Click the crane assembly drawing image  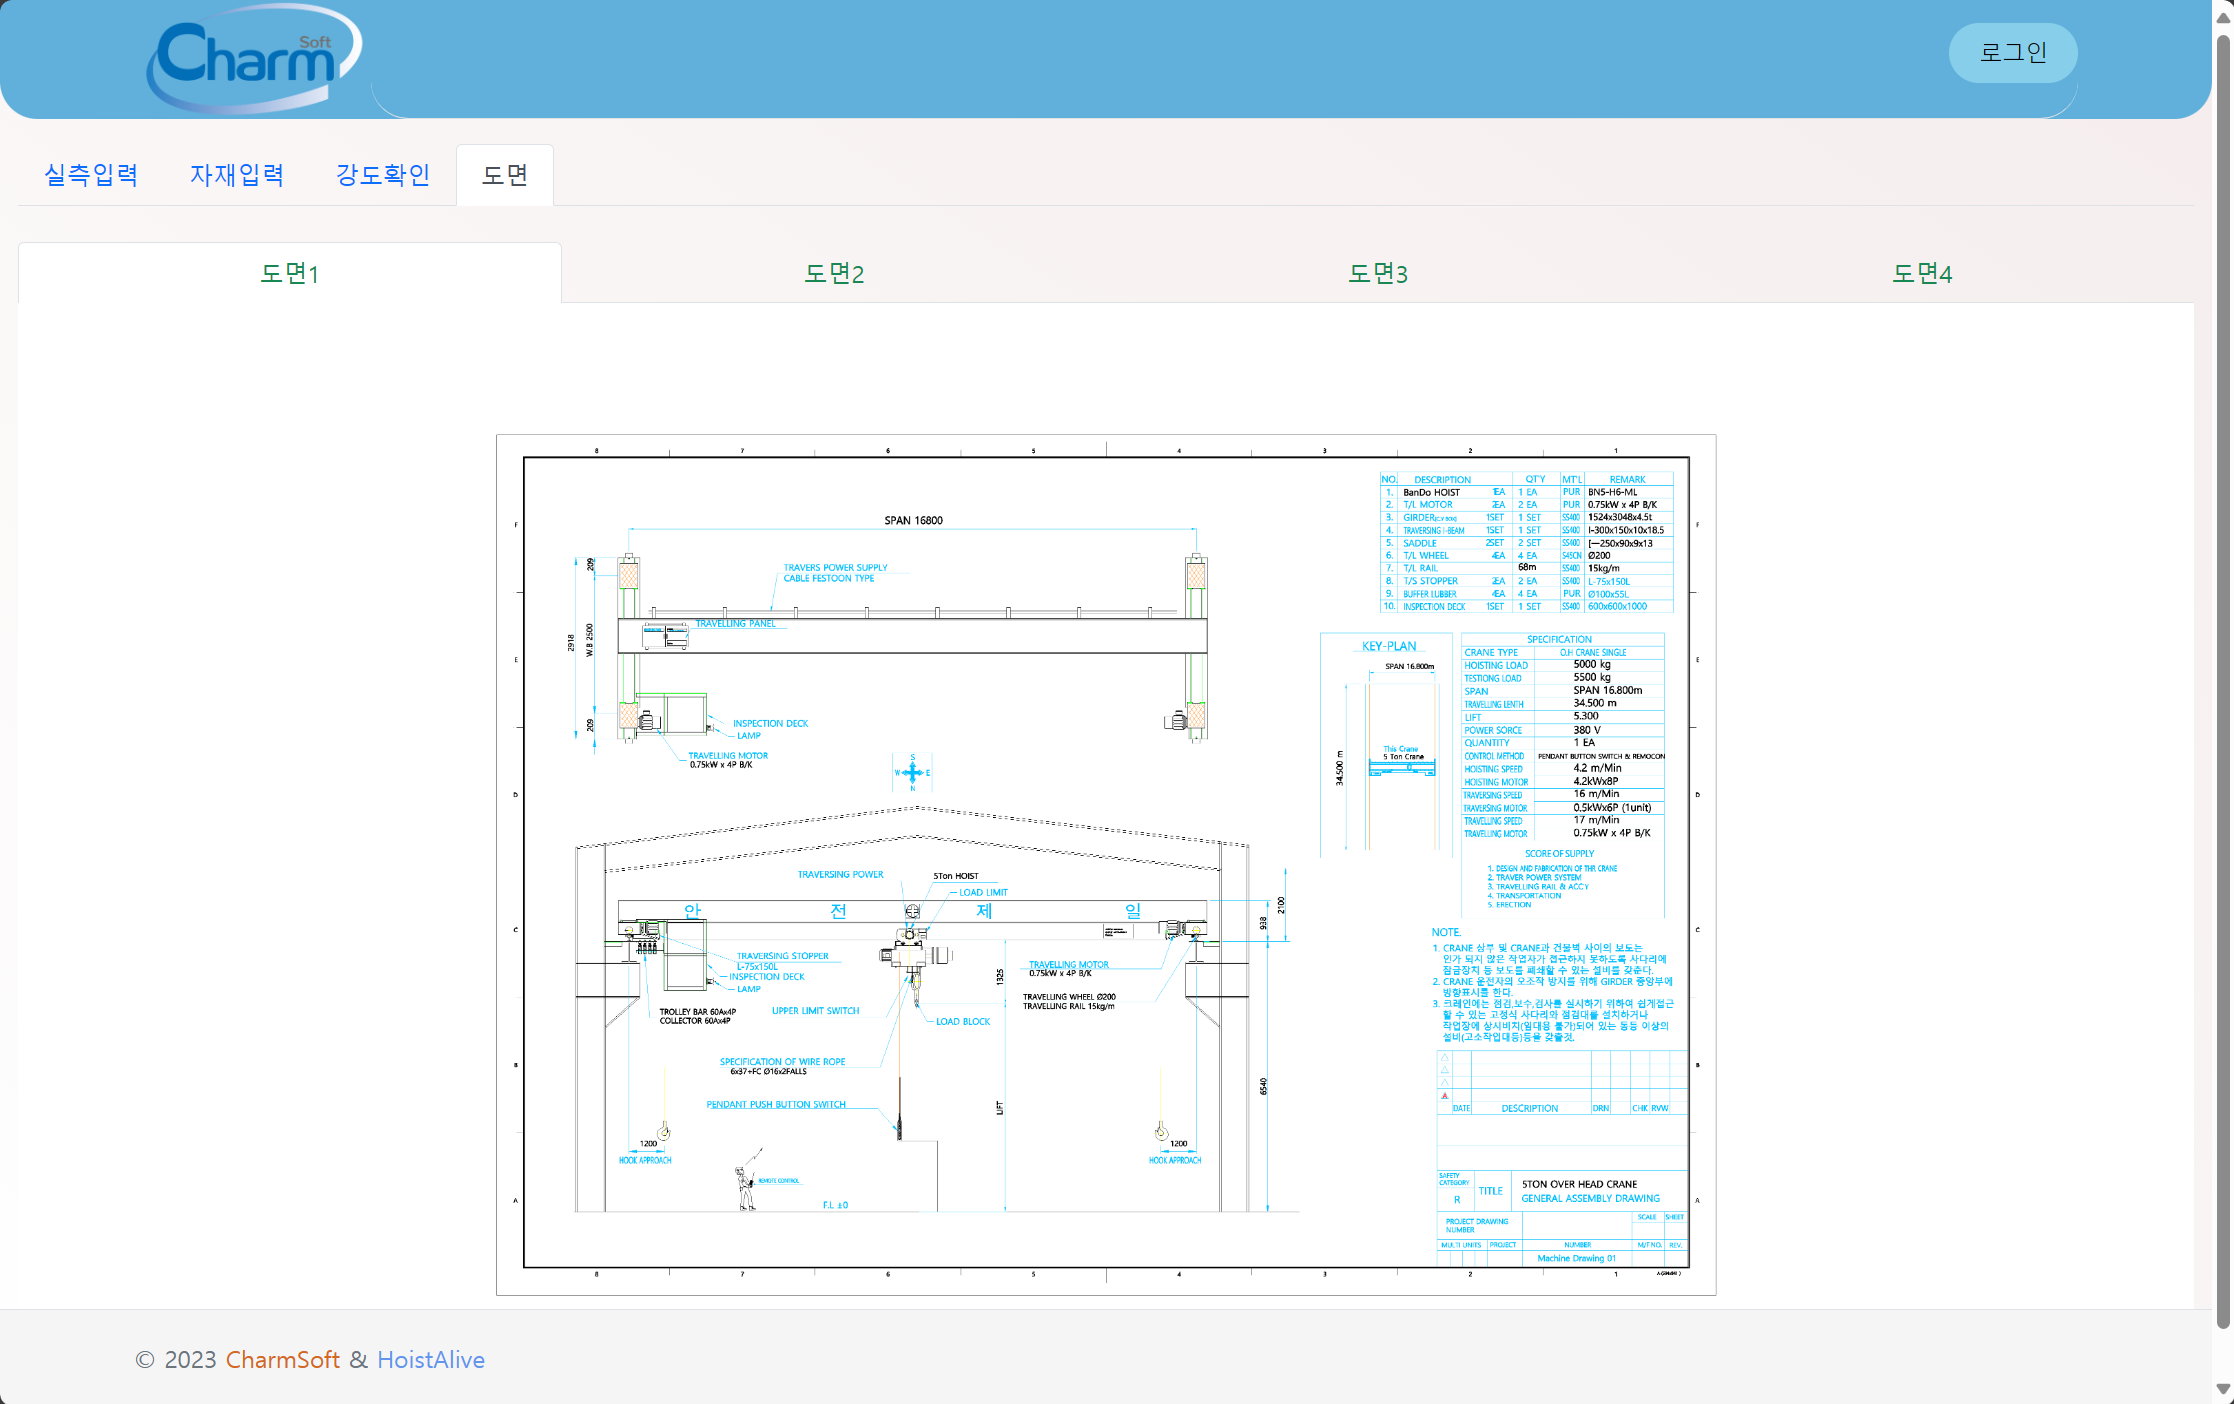pyautogui.click(x=1106, y=865)
